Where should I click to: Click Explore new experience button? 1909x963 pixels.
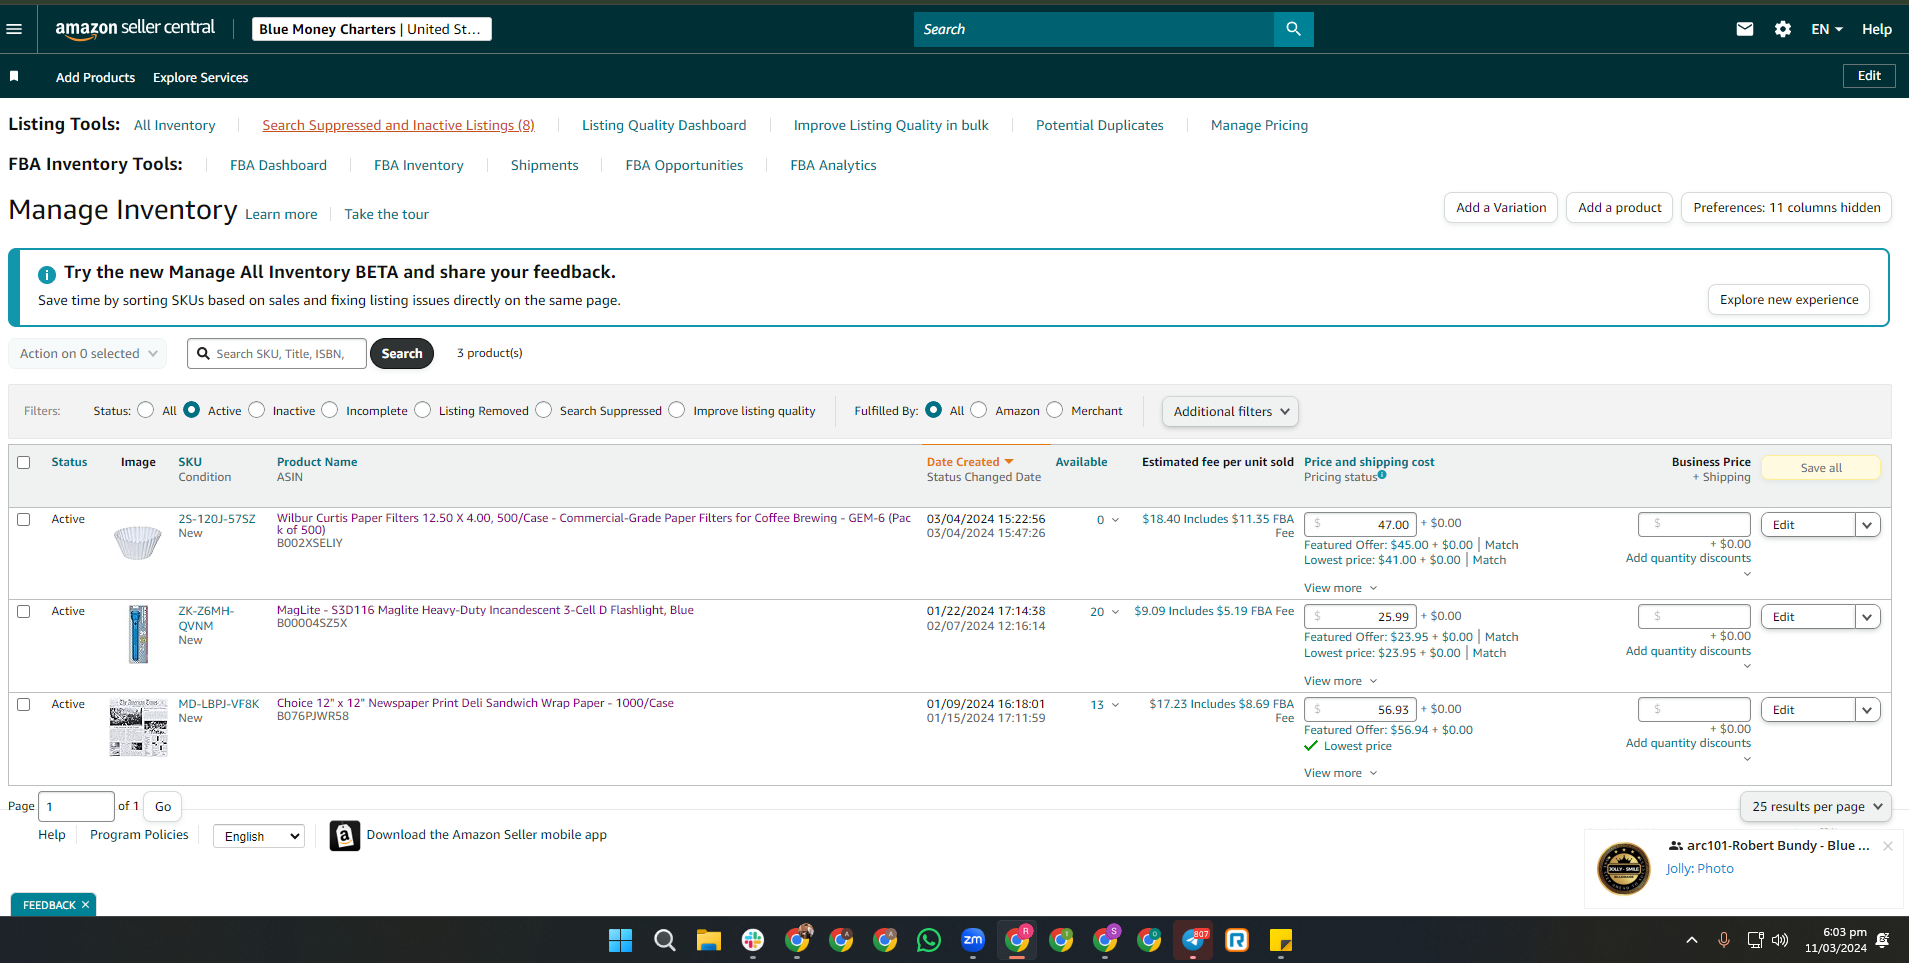[x=1788, y=300]
